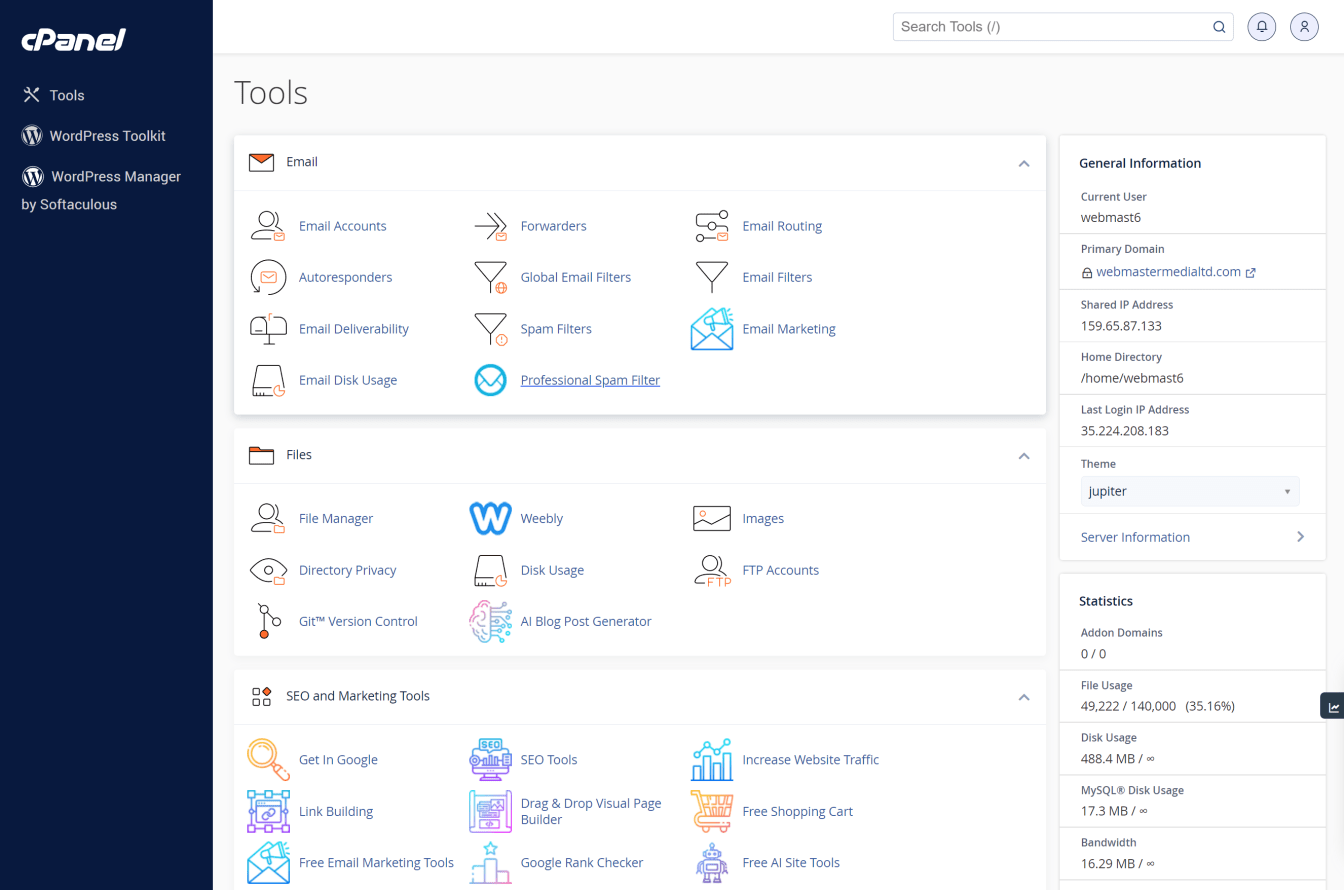Open the AI Blog Post Generator icon

[490, 621]
